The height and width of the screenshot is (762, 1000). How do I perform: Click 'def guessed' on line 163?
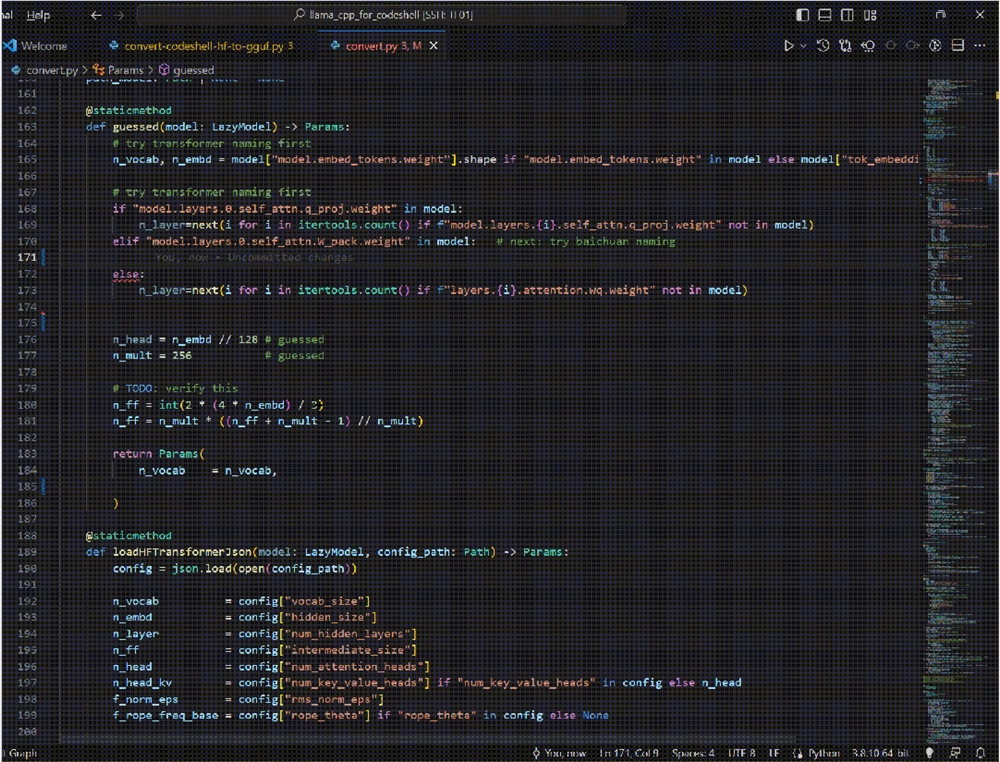tap(122, 126)
